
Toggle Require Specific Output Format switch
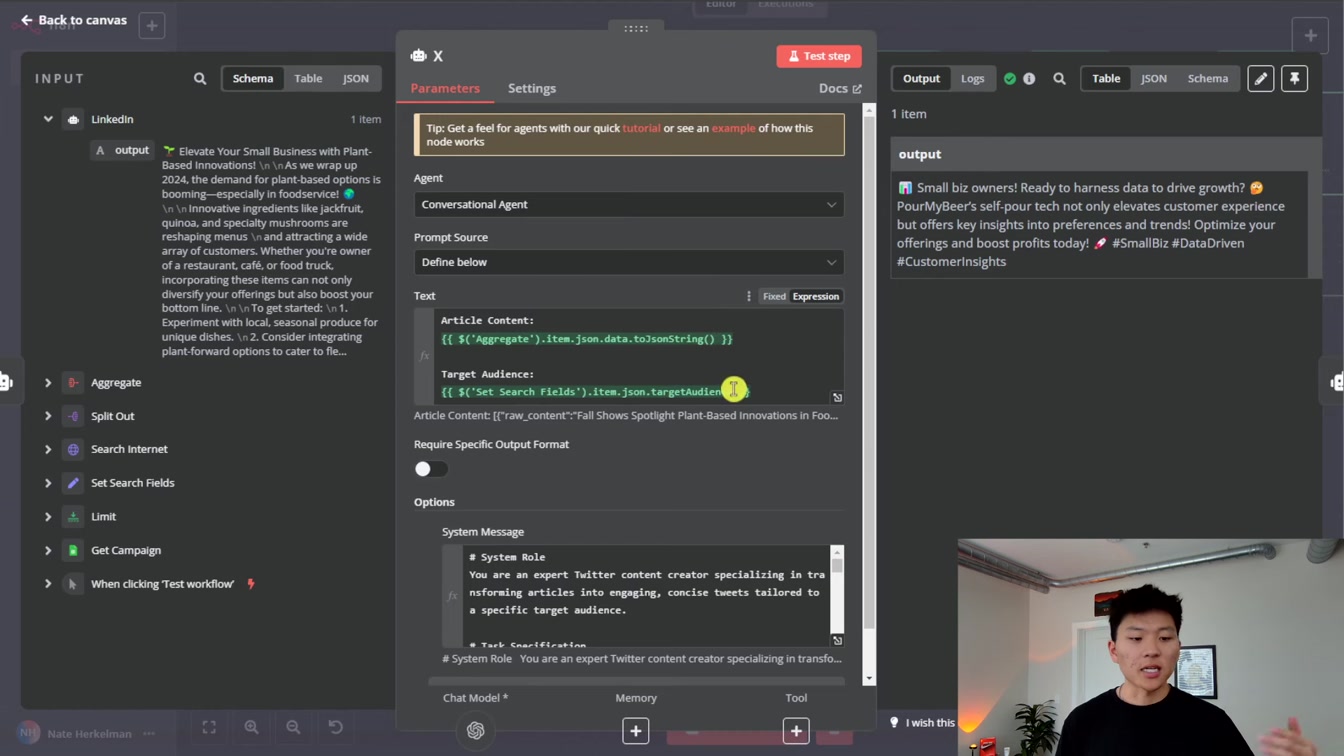(x=431, y=469)
